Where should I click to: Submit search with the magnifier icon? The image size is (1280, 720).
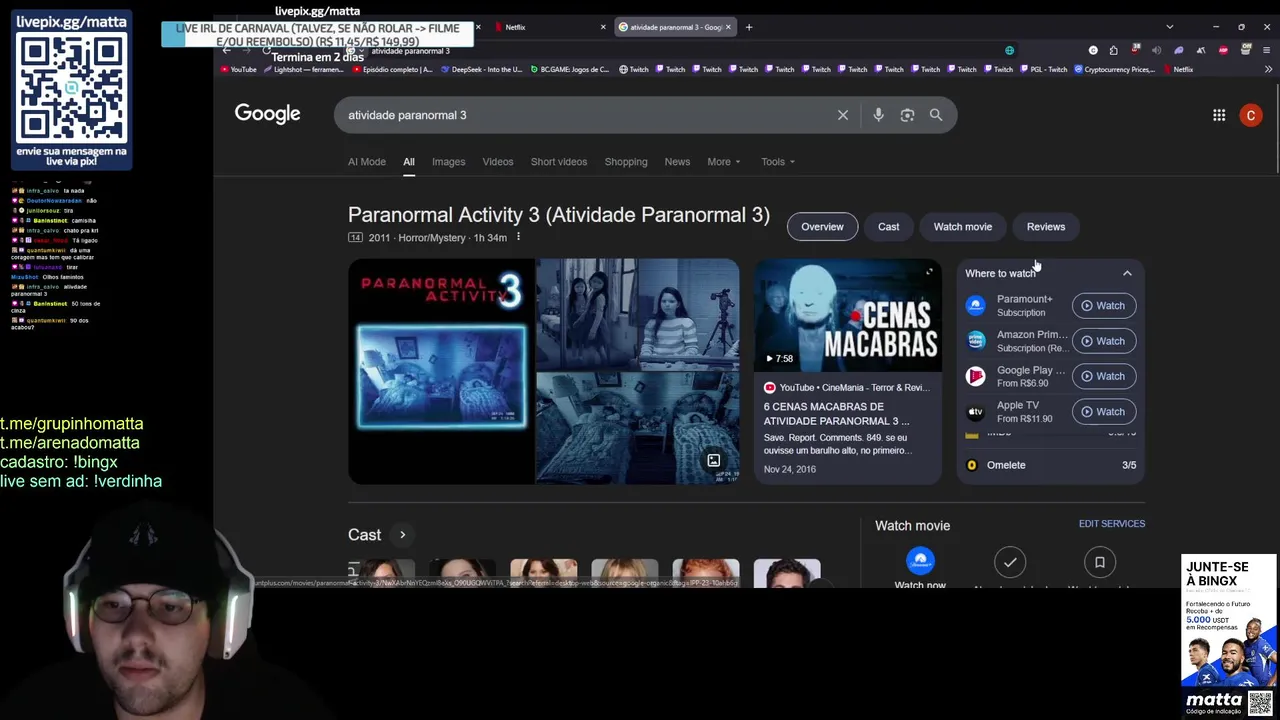click(x=936, y=115)
